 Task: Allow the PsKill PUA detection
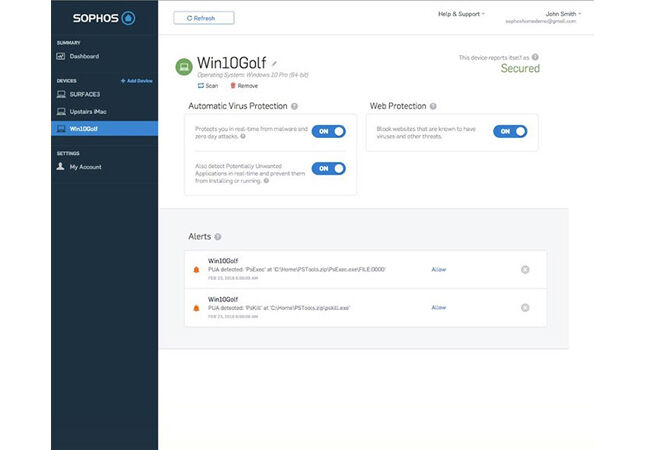click(439, 308)
